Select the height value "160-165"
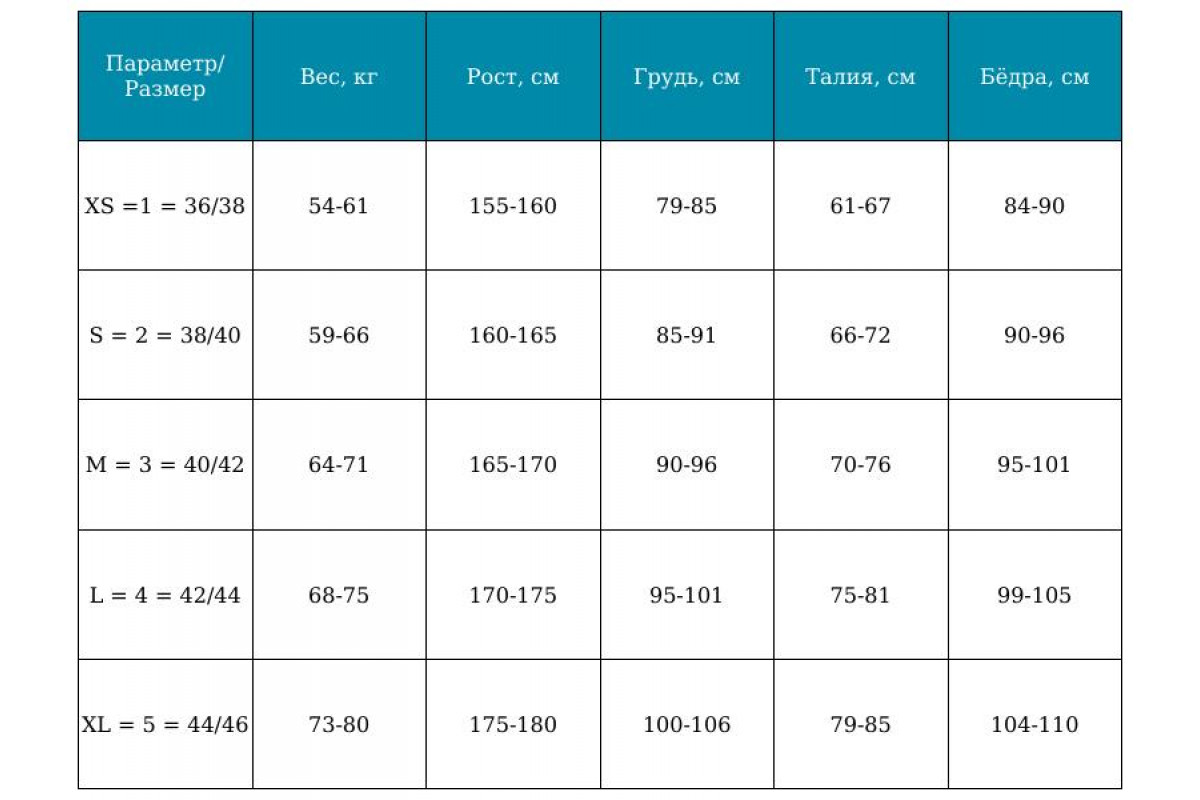The width and height of the screenshot is (1200, 800). point(513,335)
